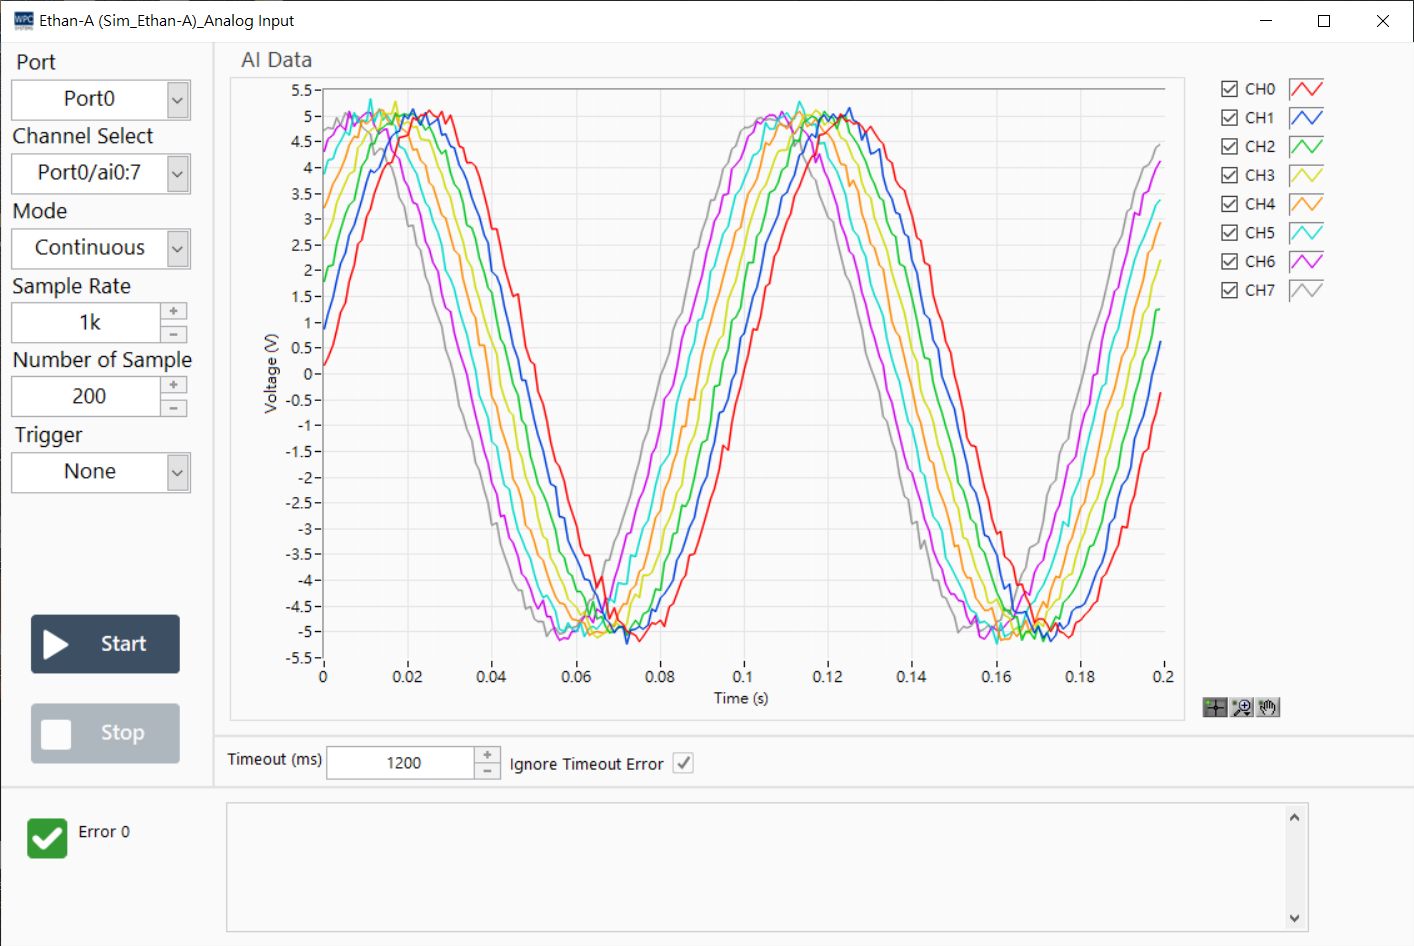1414x946 pixels.
Task: Select the zoom tool under the plot
Action: (x=1241, y=707)
